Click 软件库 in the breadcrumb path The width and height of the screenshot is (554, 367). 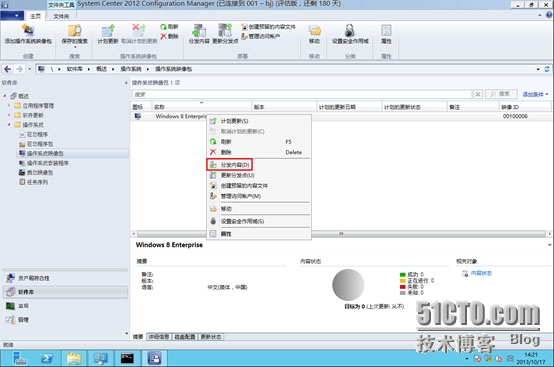[75, 69]
